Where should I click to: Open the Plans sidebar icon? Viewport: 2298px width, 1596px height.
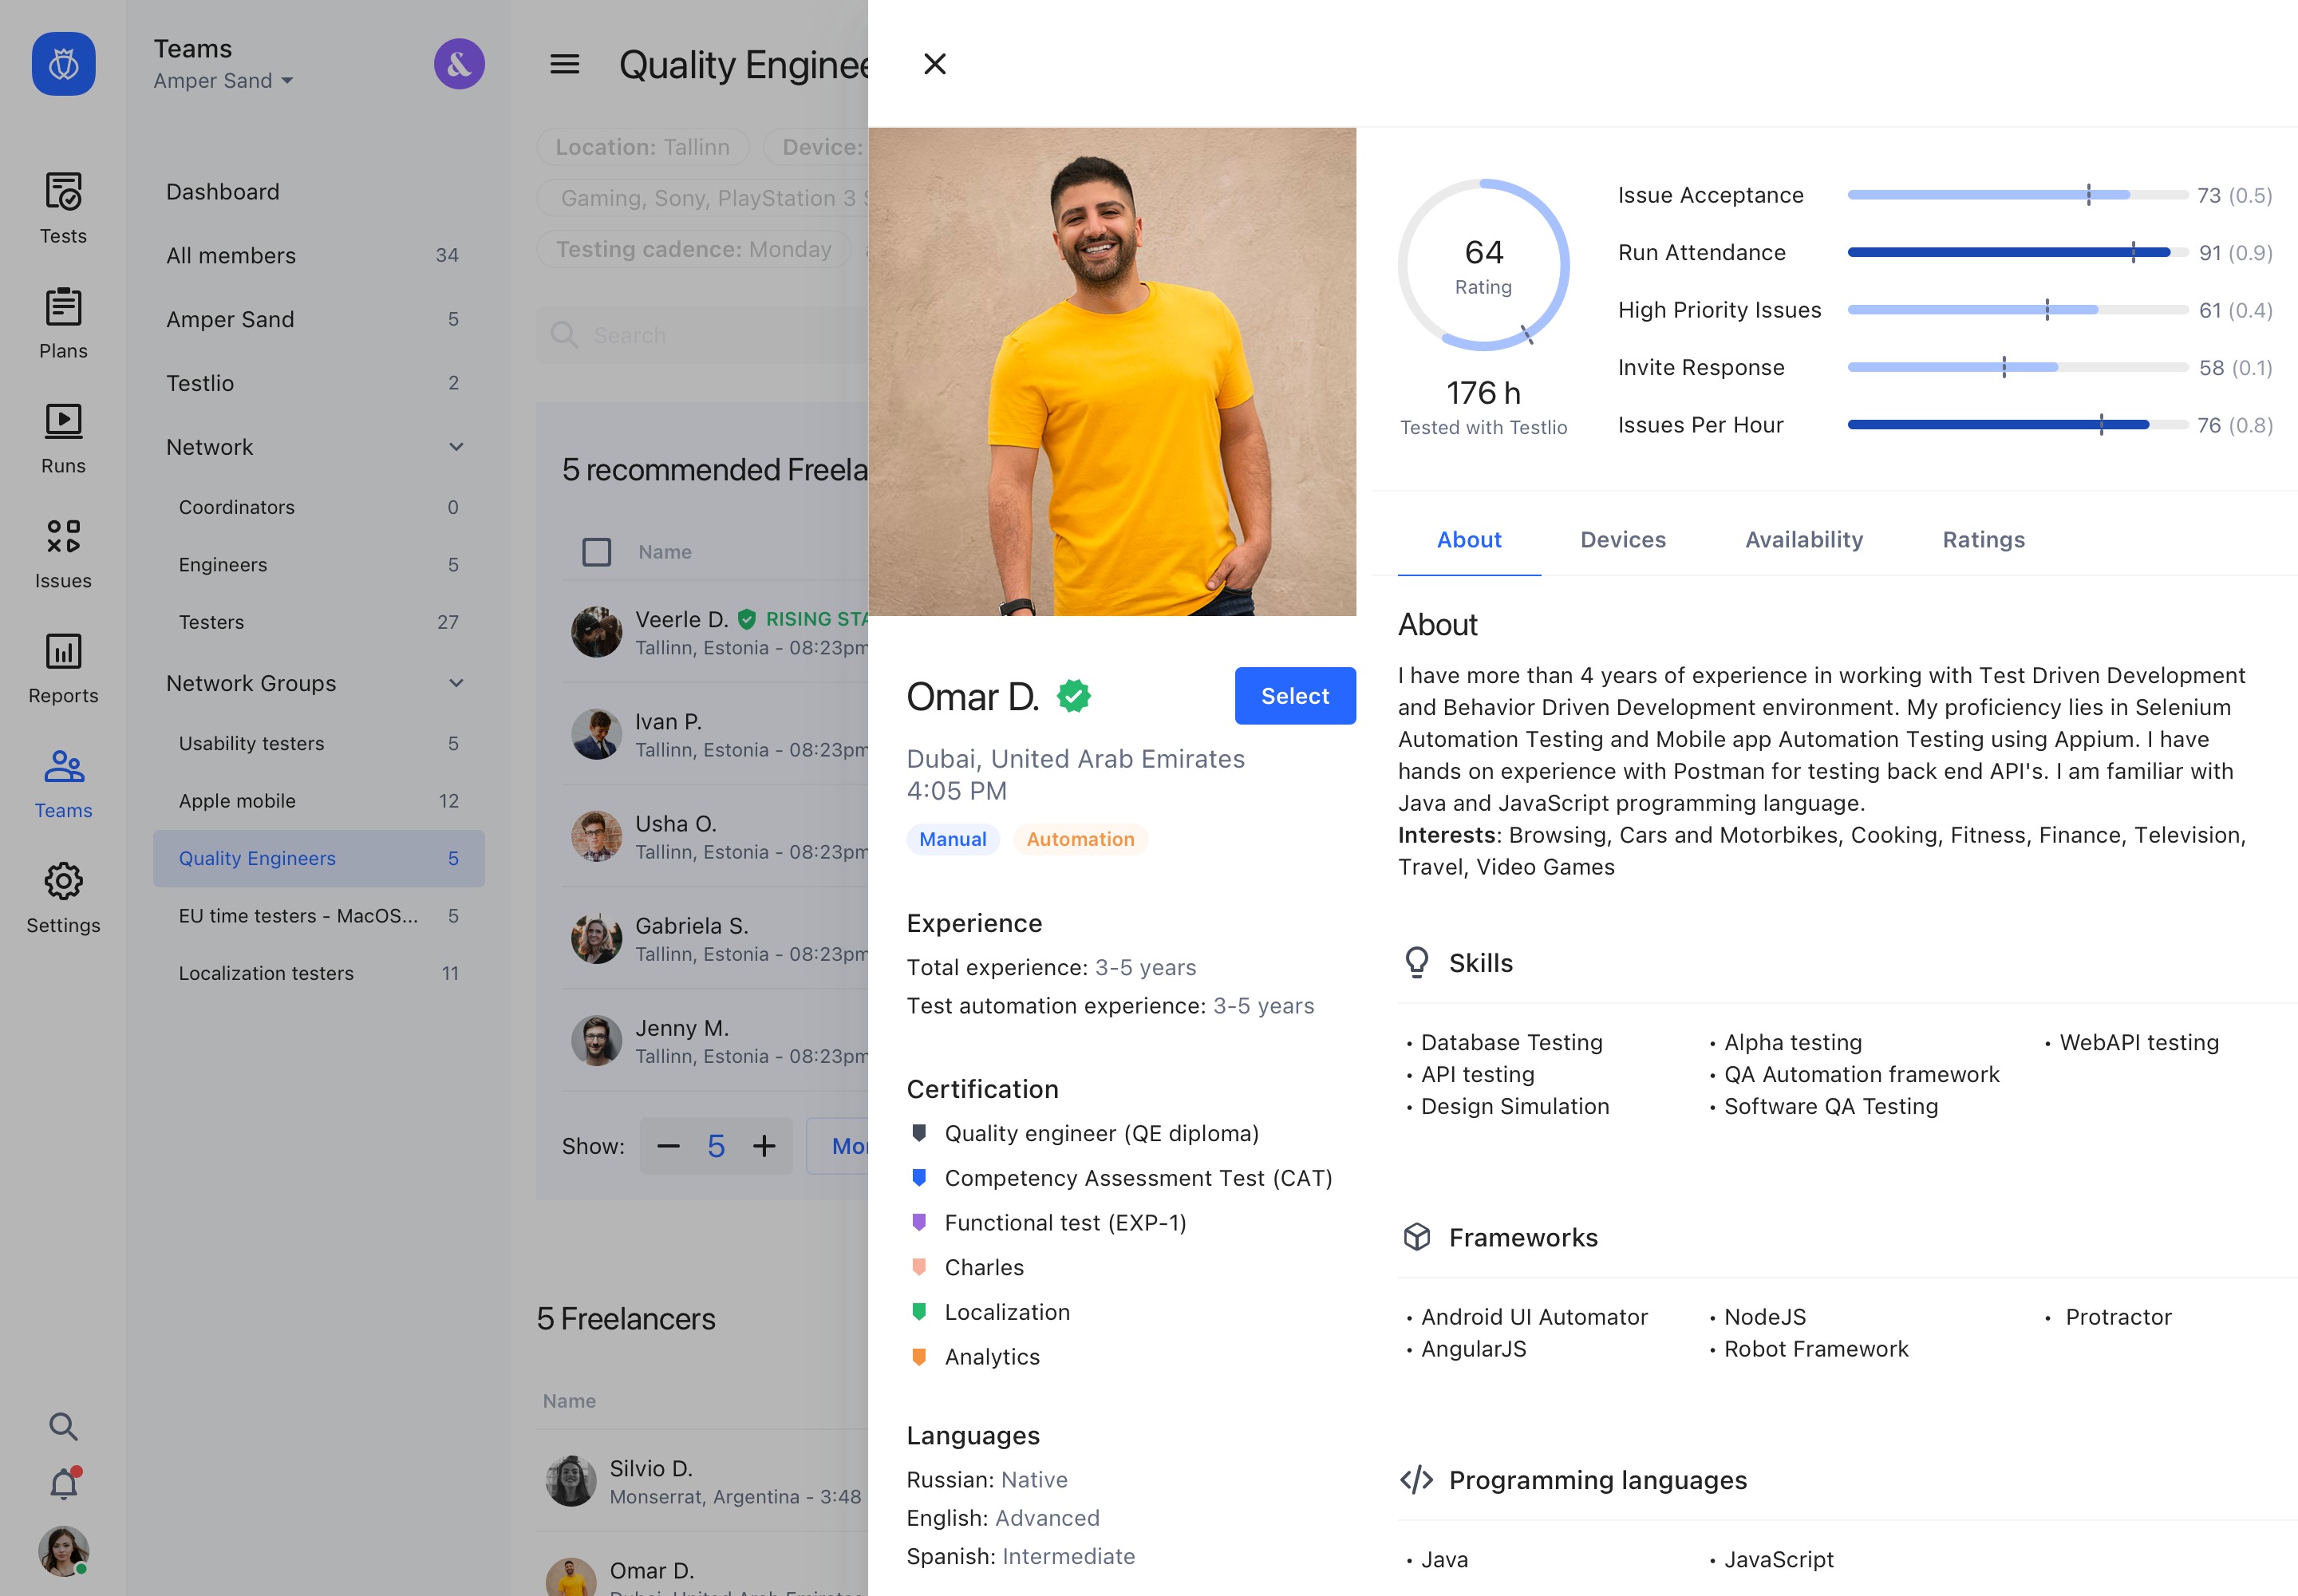point(63,307)
